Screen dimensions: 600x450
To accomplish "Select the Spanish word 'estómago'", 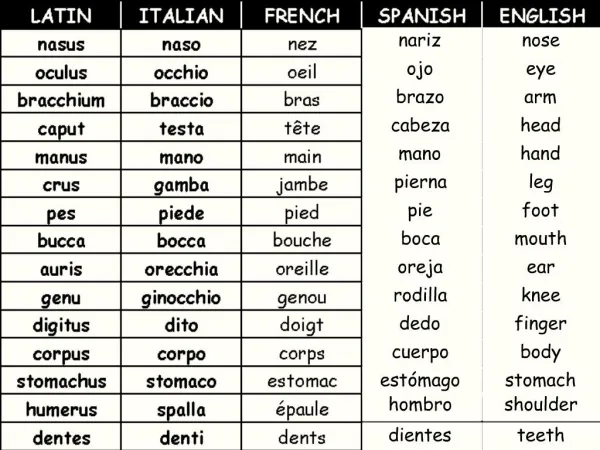I will click(x=420, y=380).
